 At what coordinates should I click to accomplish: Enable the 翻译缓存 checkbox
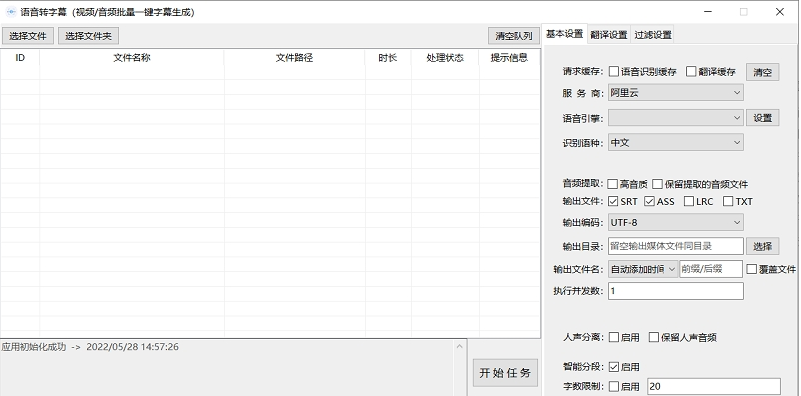(x=691, y=72)
